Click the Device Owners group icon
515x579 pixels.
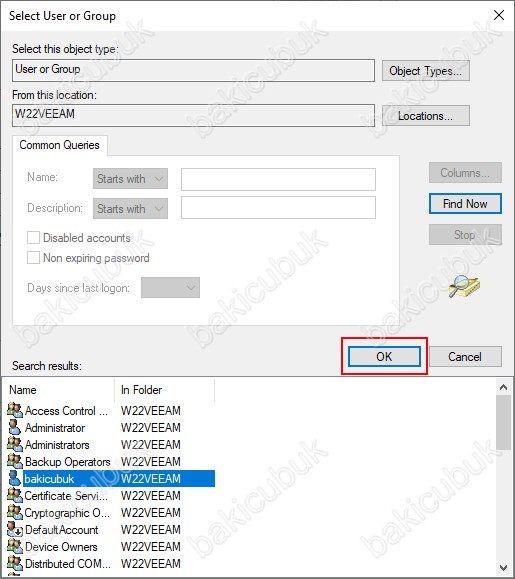click(x=15, y=546)
